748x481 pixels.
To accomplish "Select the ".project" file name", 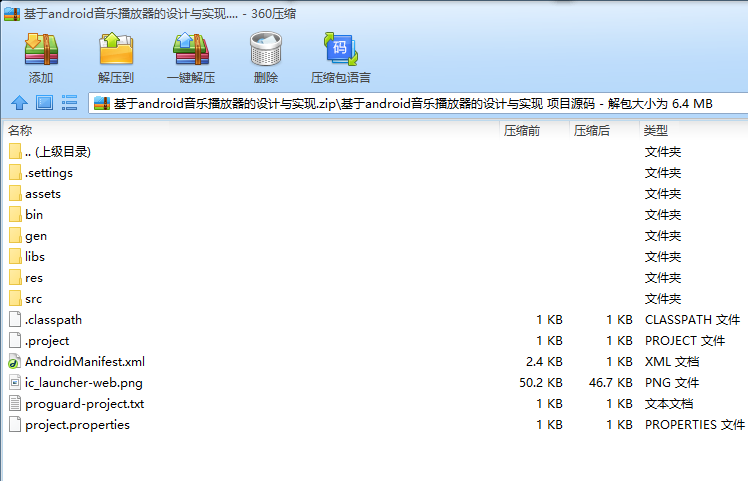I will click(47, 341).
